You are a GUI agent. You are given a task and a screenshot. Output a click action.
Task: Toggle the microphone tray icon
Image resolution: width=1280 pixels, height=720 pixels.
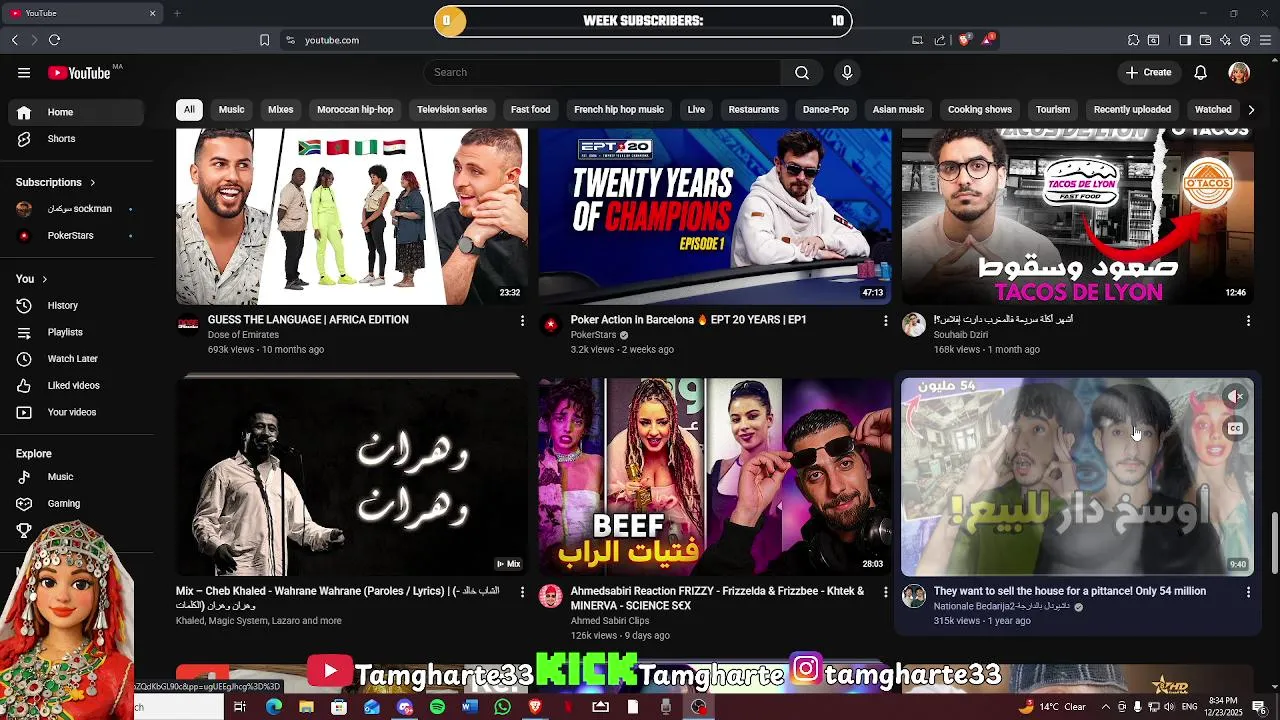click(x=1138, y=707)
